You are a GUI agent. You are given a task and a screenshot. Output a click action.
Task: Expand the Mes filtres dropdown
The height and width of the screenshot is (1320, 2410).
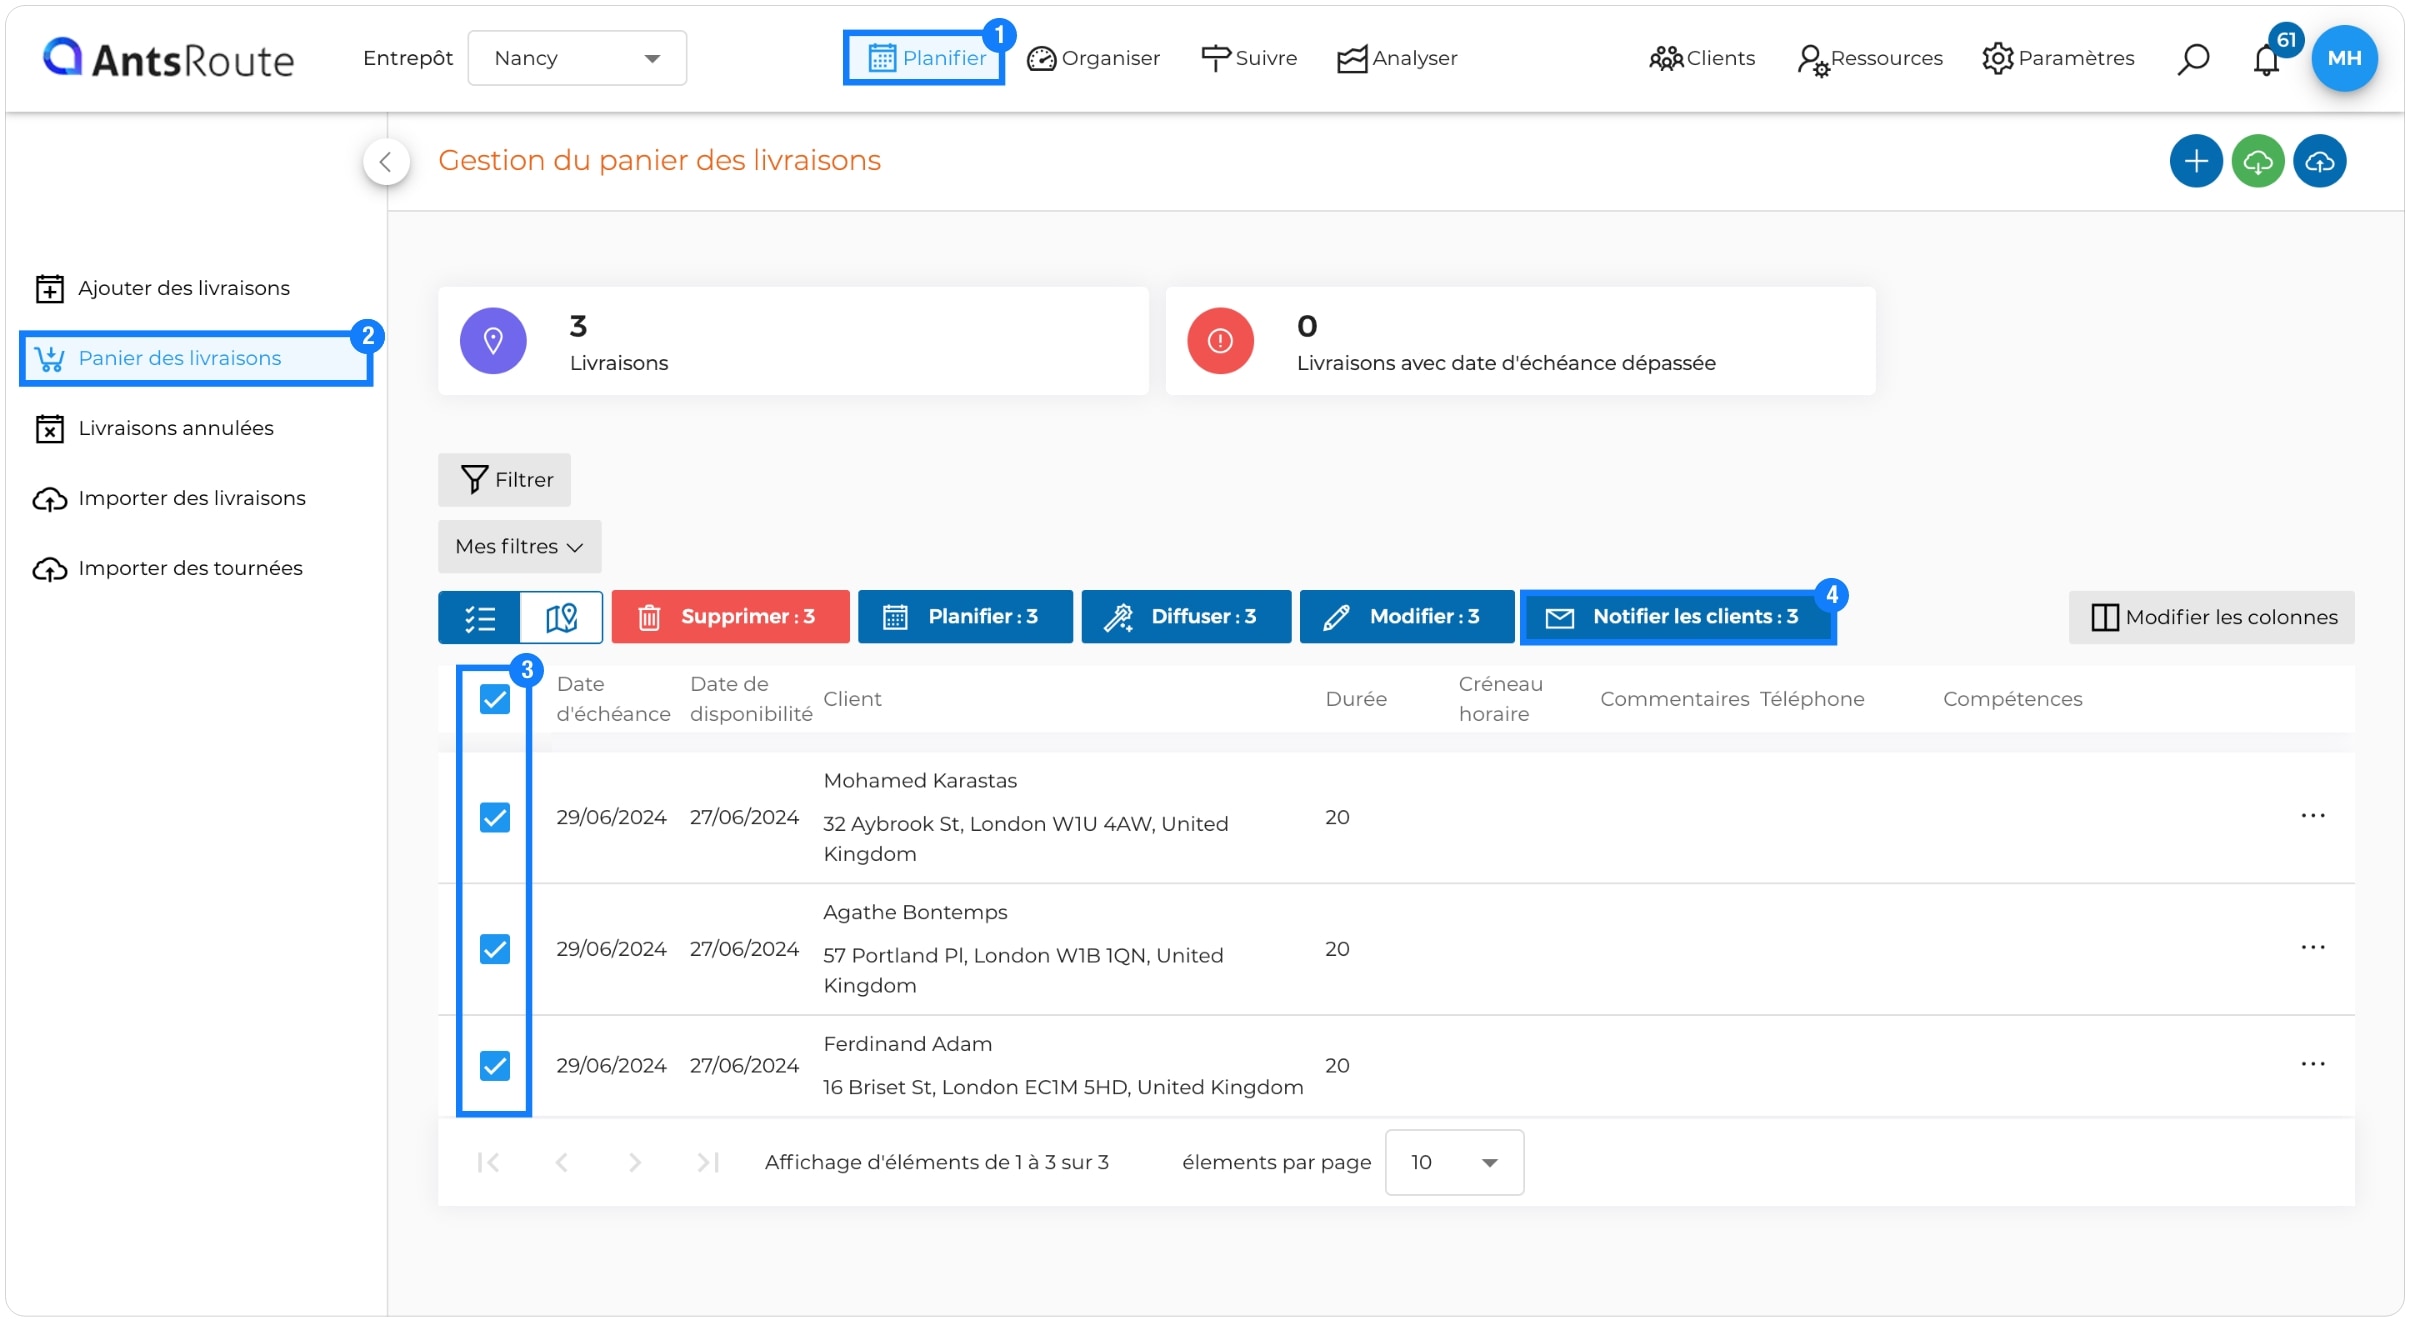pos(519,546)
